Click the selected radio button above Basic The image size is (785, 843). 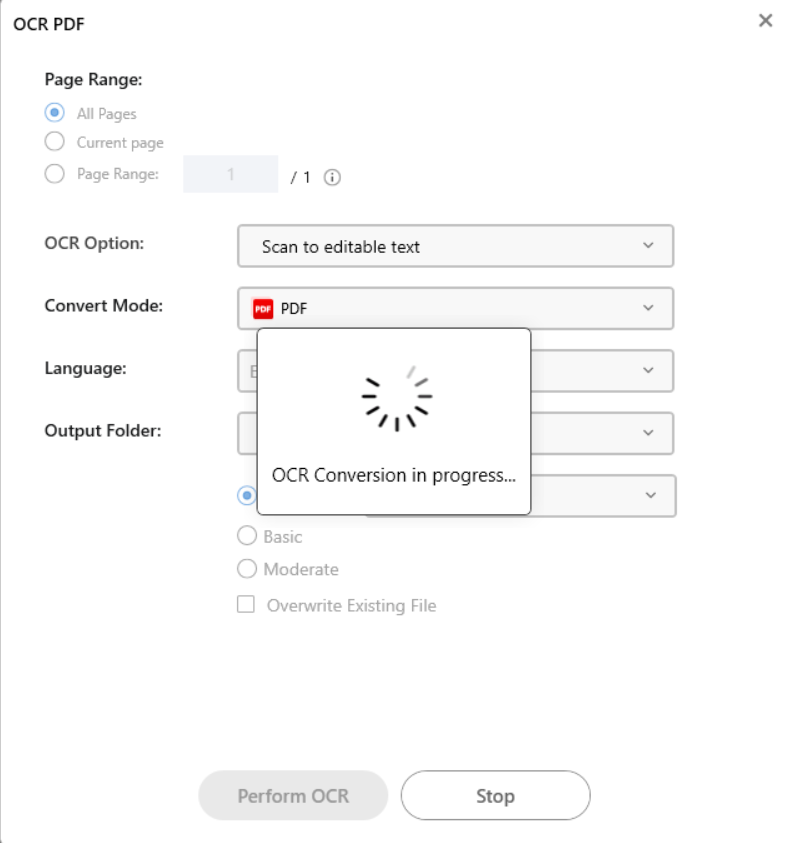246,494
